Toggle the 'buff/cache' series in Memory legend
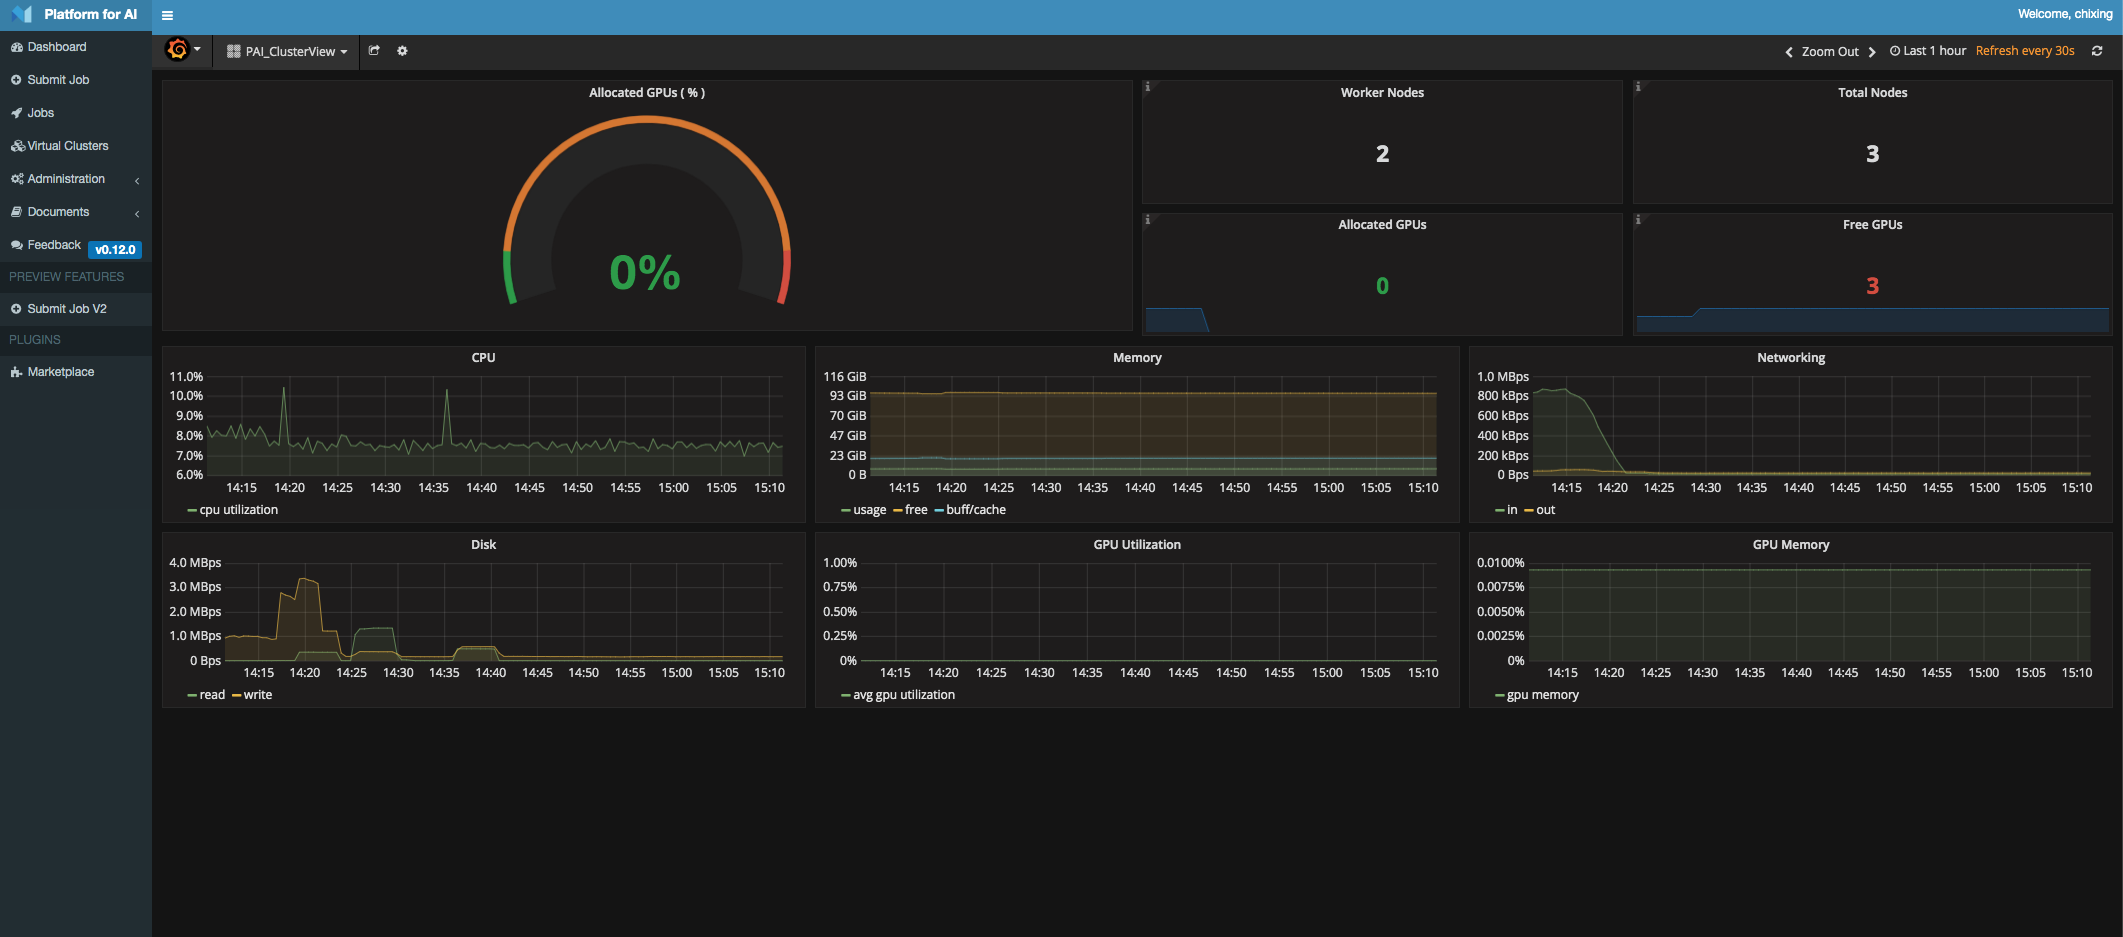Image resolution: width=2123 pixels, height=937 pixels. click(975, 510)
